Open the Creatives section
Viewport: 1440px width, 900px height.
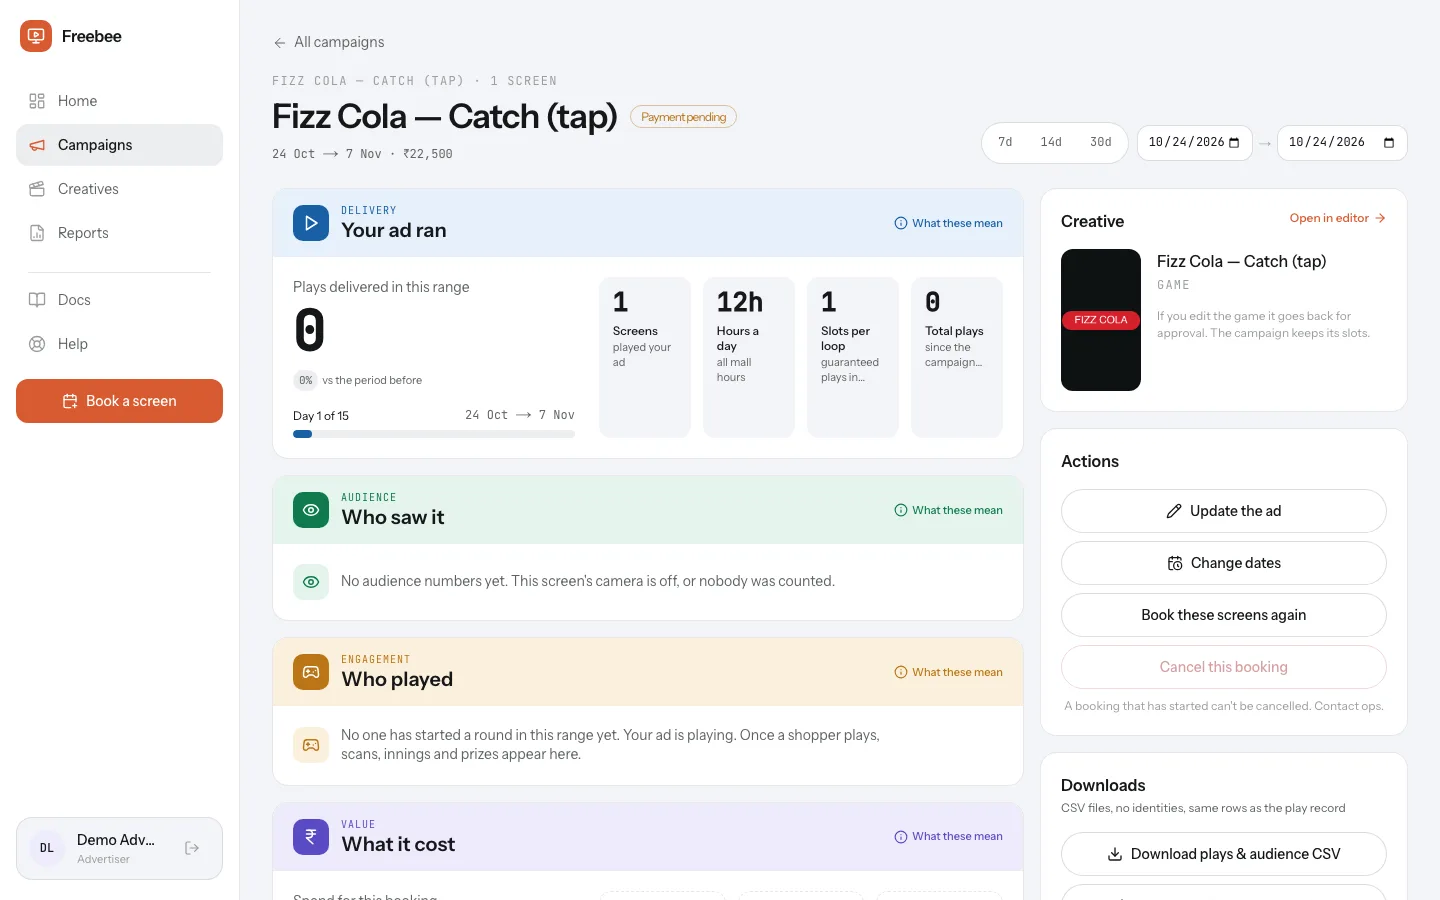(x=119, y=189)
